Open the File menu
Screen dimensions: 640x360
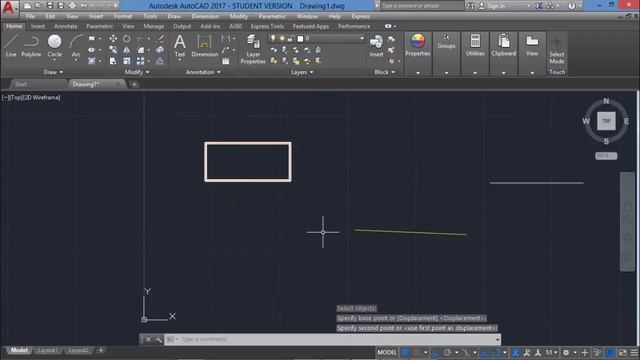point(30,16)
